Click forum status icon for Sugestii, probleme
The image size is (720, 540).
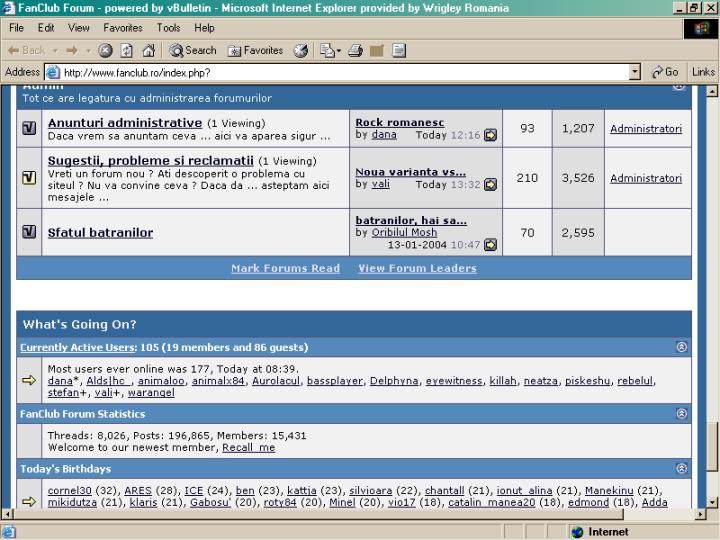tap(29, 178)
